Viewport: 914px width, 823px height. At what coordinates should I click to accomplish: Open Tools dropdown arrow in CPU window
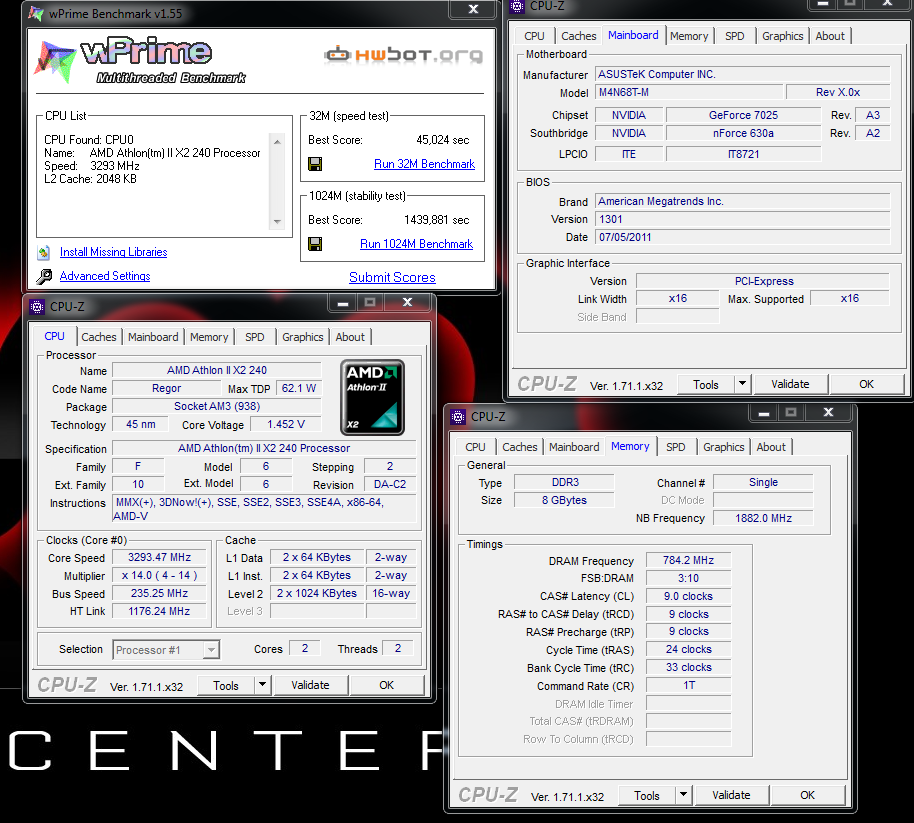tap(262, 684)
